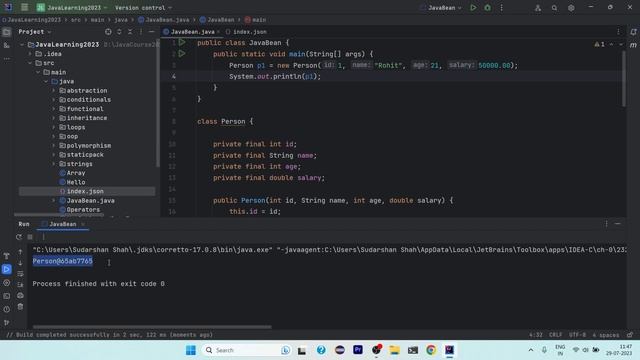Change line separator CRLF in status bar
The height and width of the screenshot is (360, 640).
click(556, 335)
